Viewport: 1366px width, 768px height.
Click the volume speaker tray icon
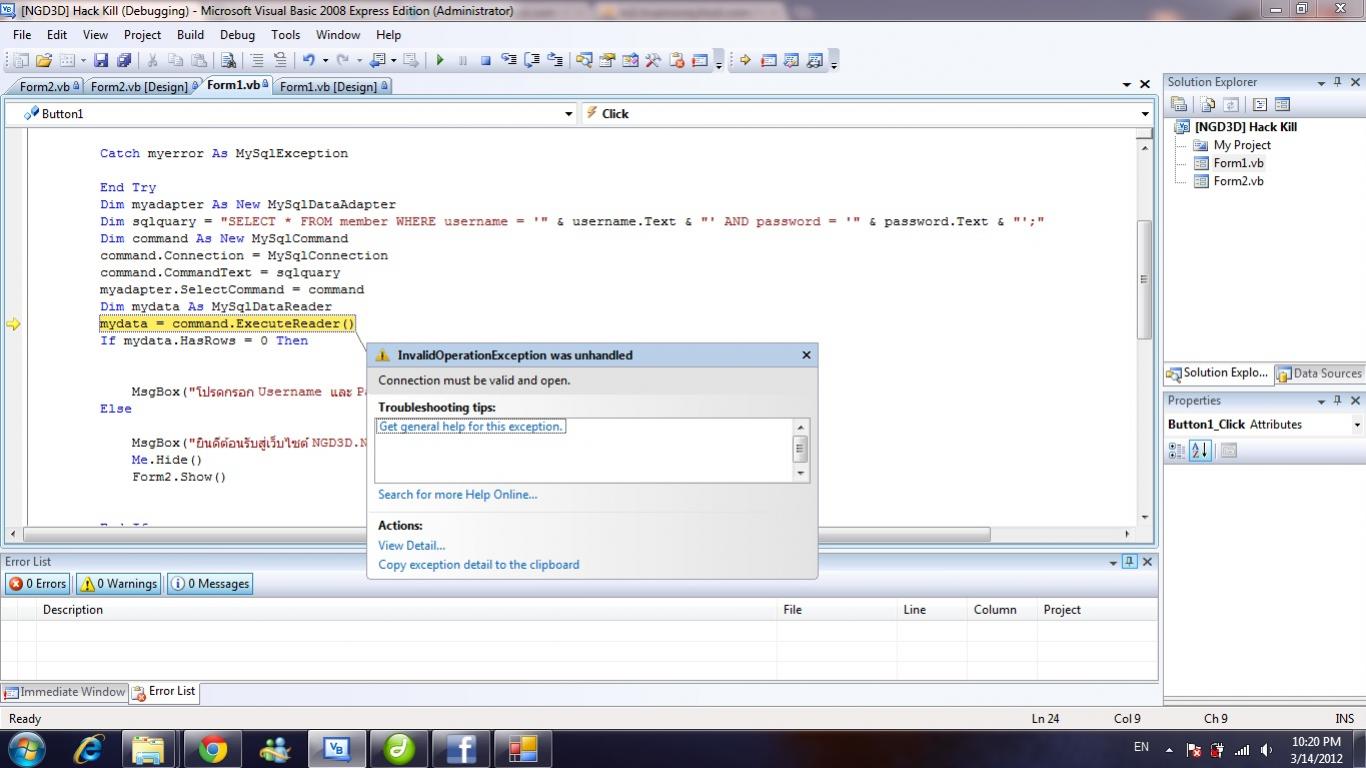[x=1266, y=750]
